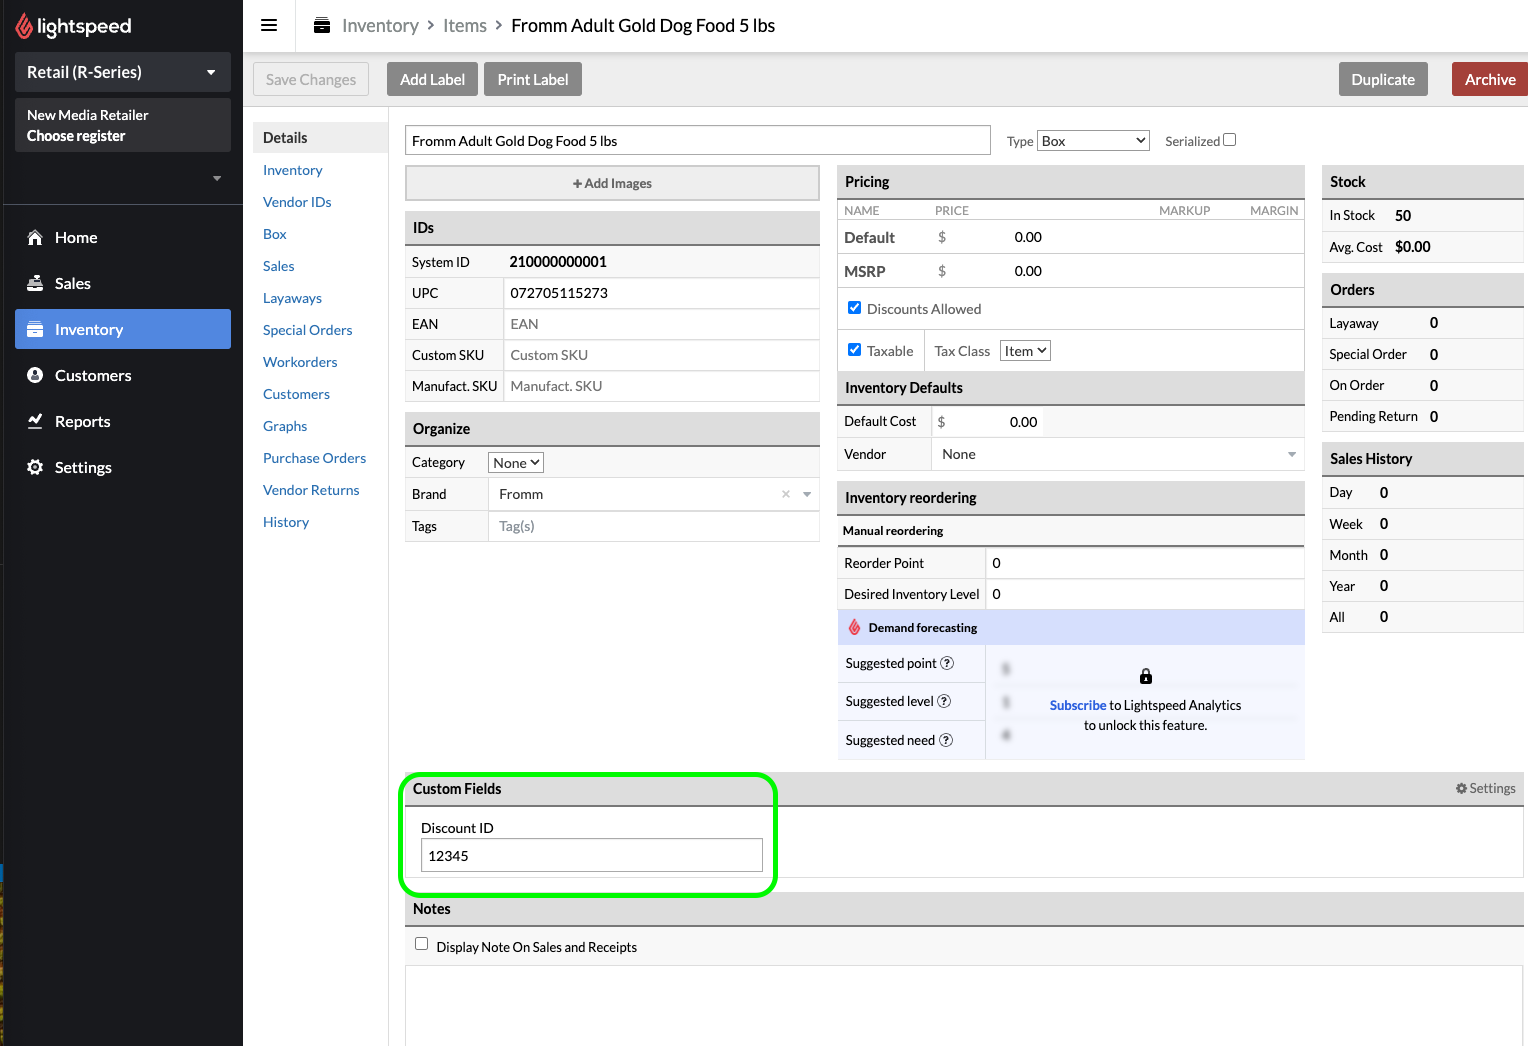Click the MSRP price field

(990, 271)
